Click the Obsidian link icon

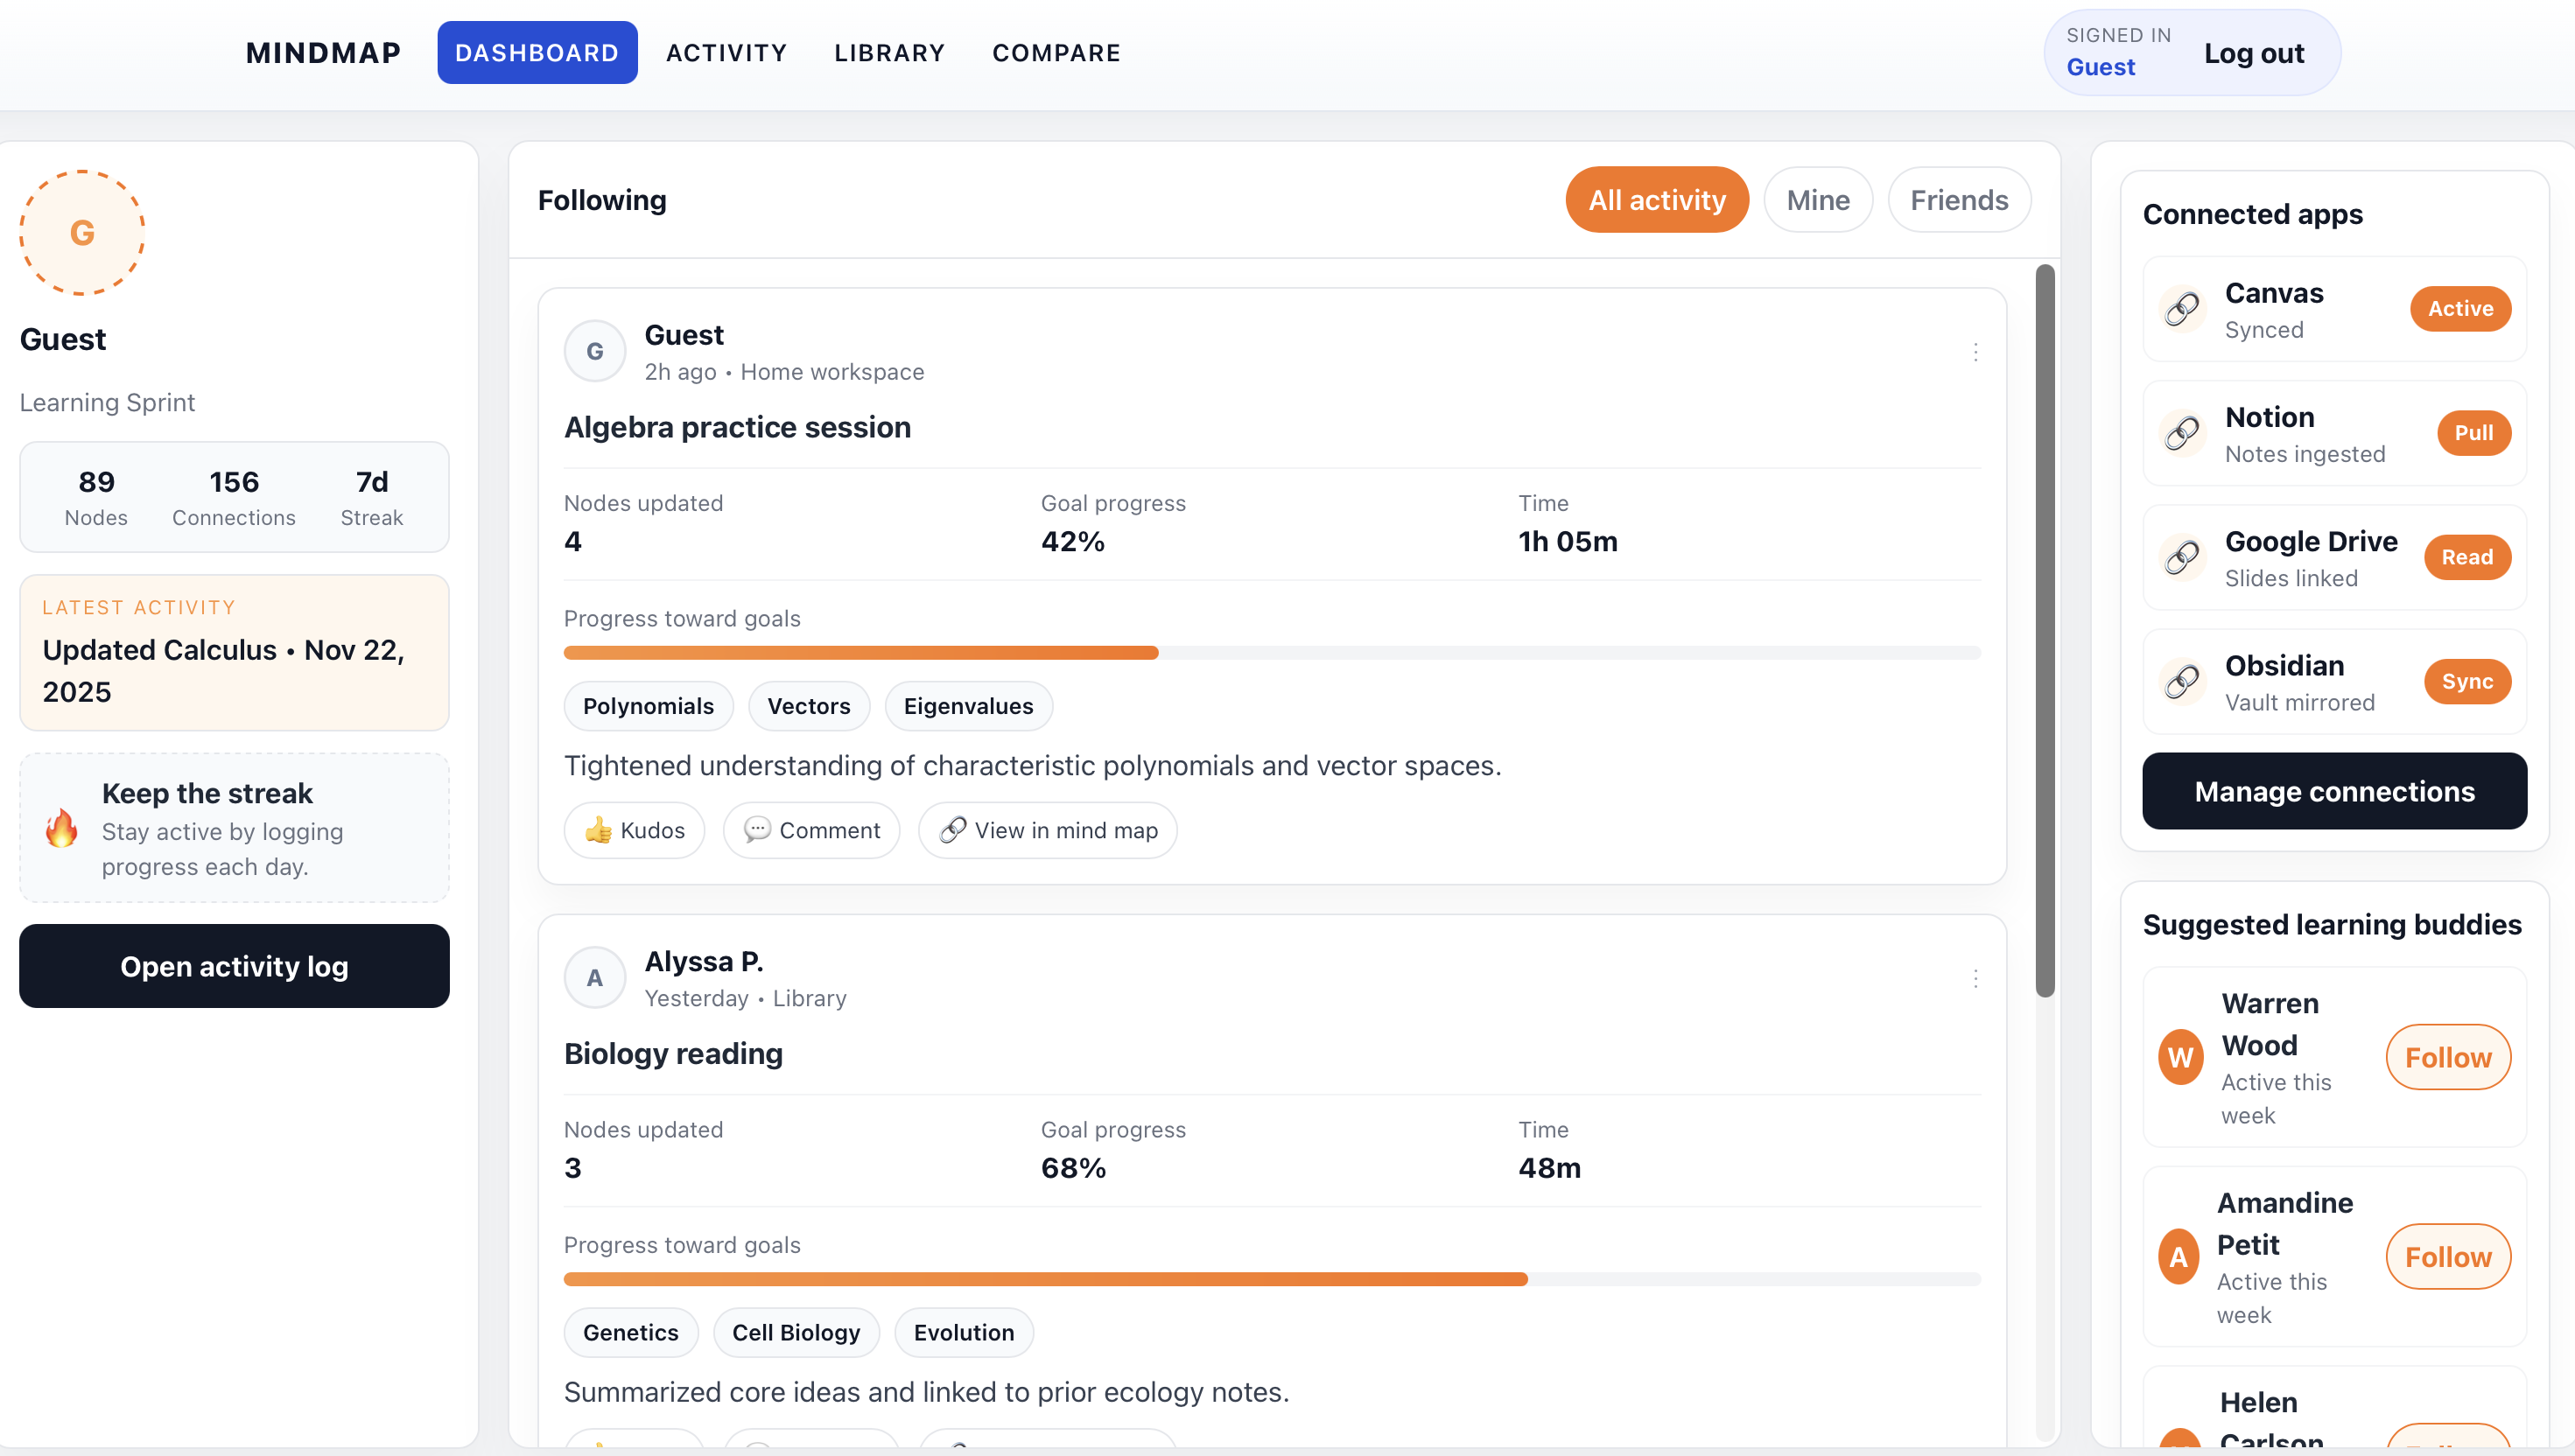pos(2182,682)
